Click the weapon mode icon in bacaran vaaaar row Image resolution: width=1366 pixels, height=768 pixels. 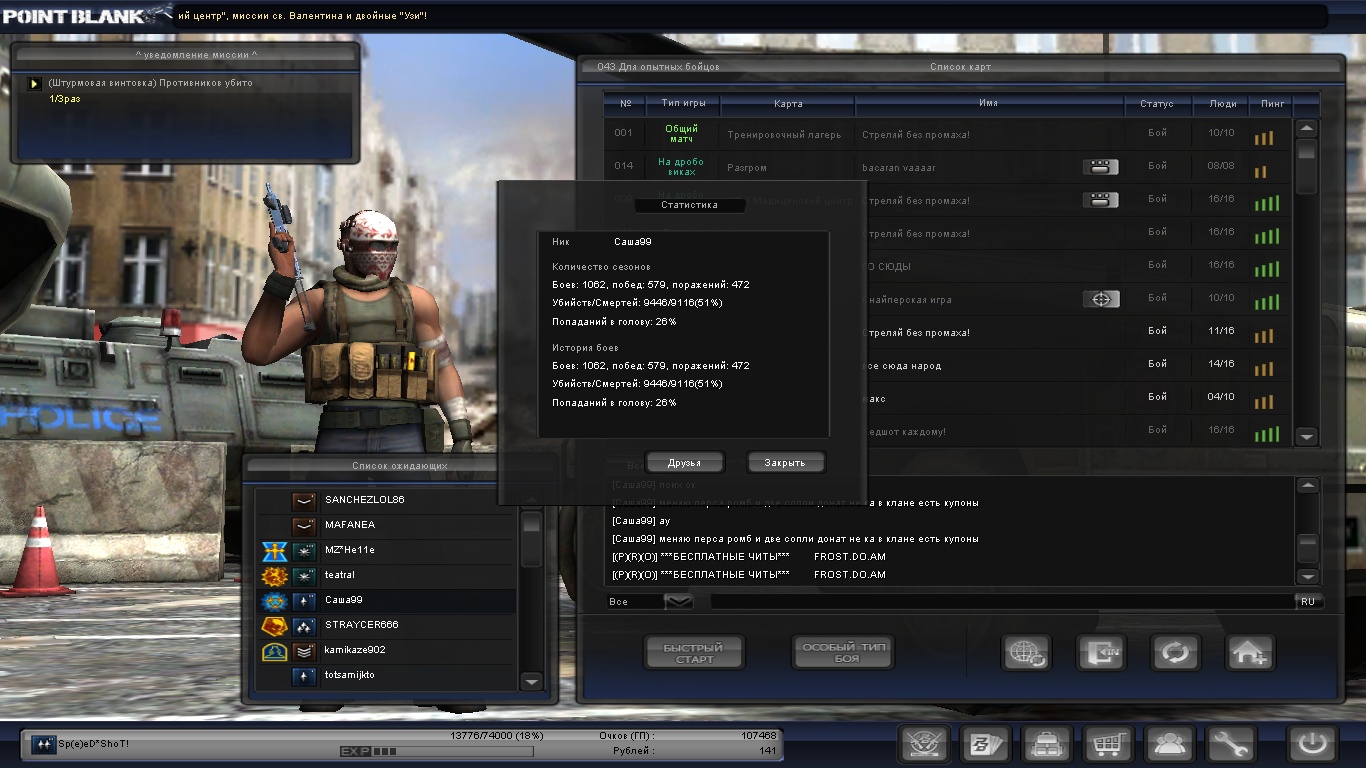[1101, 167]
